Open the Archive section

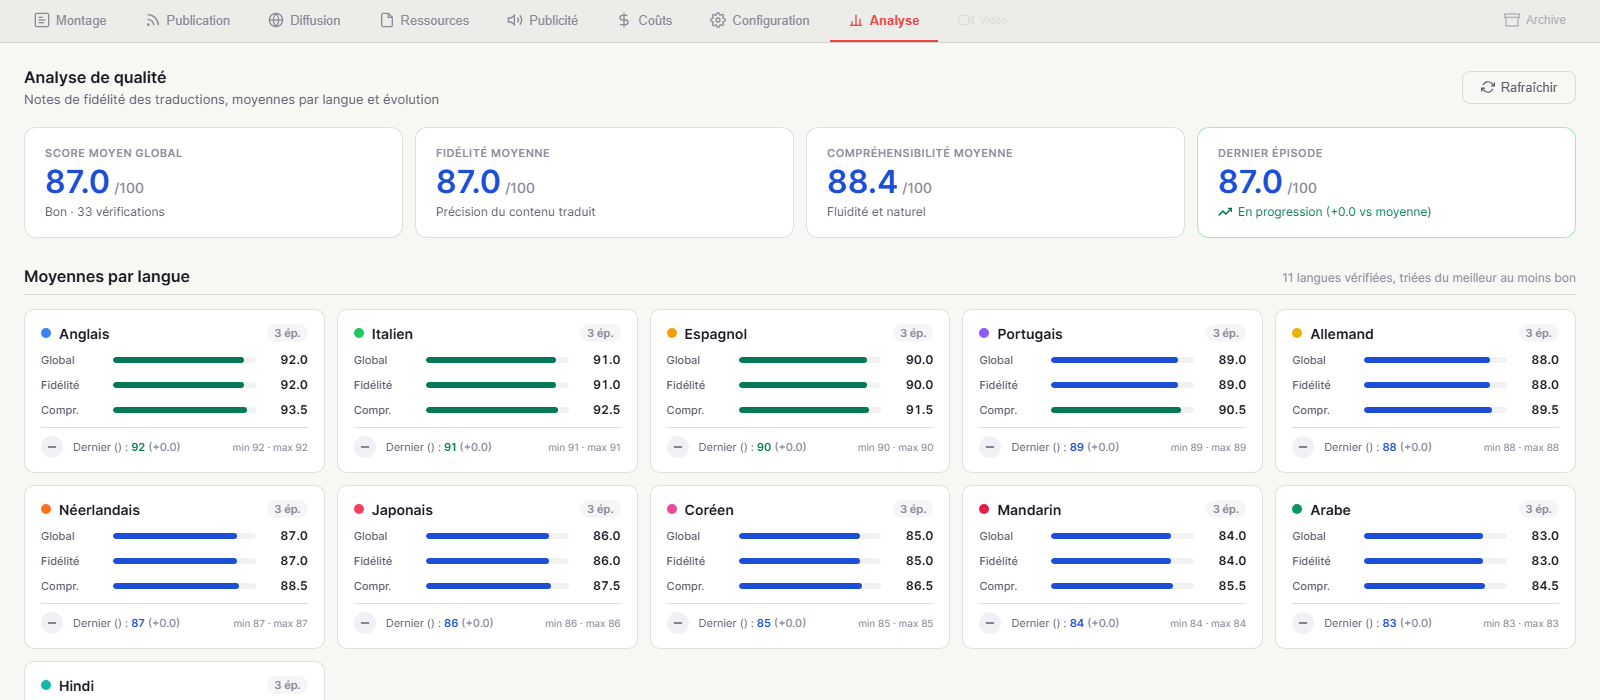pyautogui.click(x=1535, y=20)
